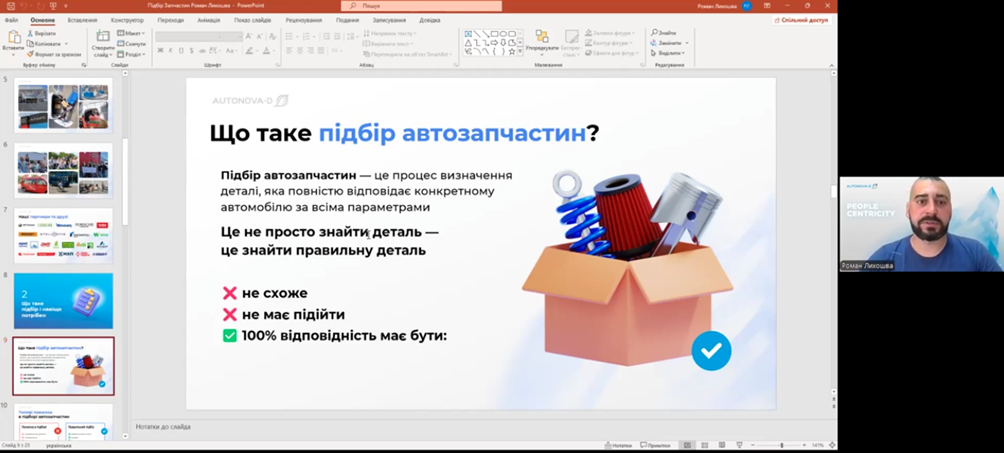Image resolution: width=1004 pixels, height=453 pixels.
Task: Expand the Виділити select dropdown
Action: pyautogui.click(x=670, y=54)
